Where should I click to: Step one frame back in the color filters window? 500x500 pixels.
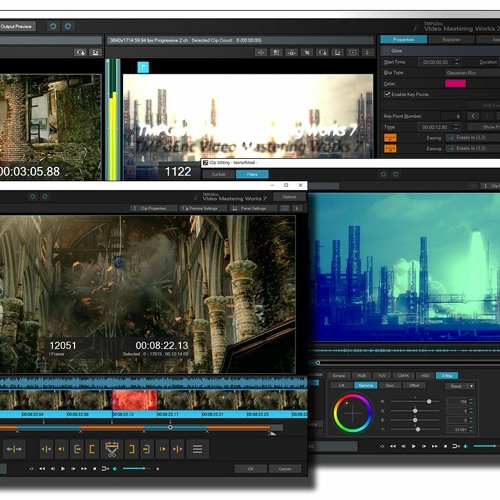click(x=403, y=446)
